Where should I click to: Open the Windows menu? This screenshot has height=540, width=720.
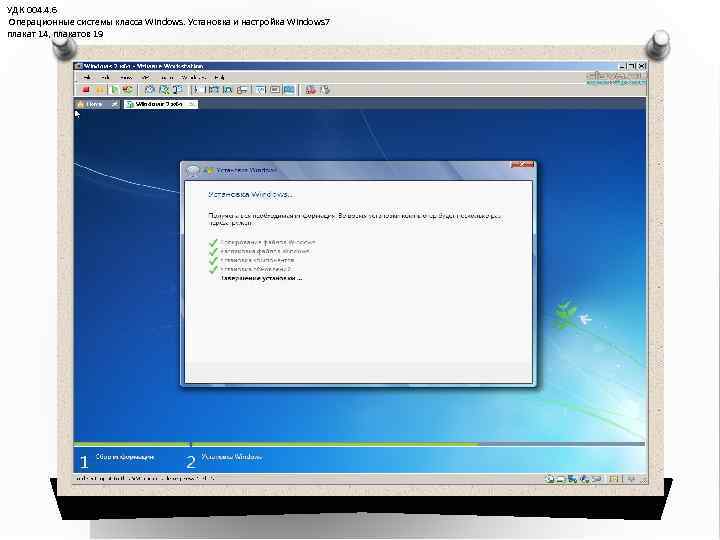194,77
